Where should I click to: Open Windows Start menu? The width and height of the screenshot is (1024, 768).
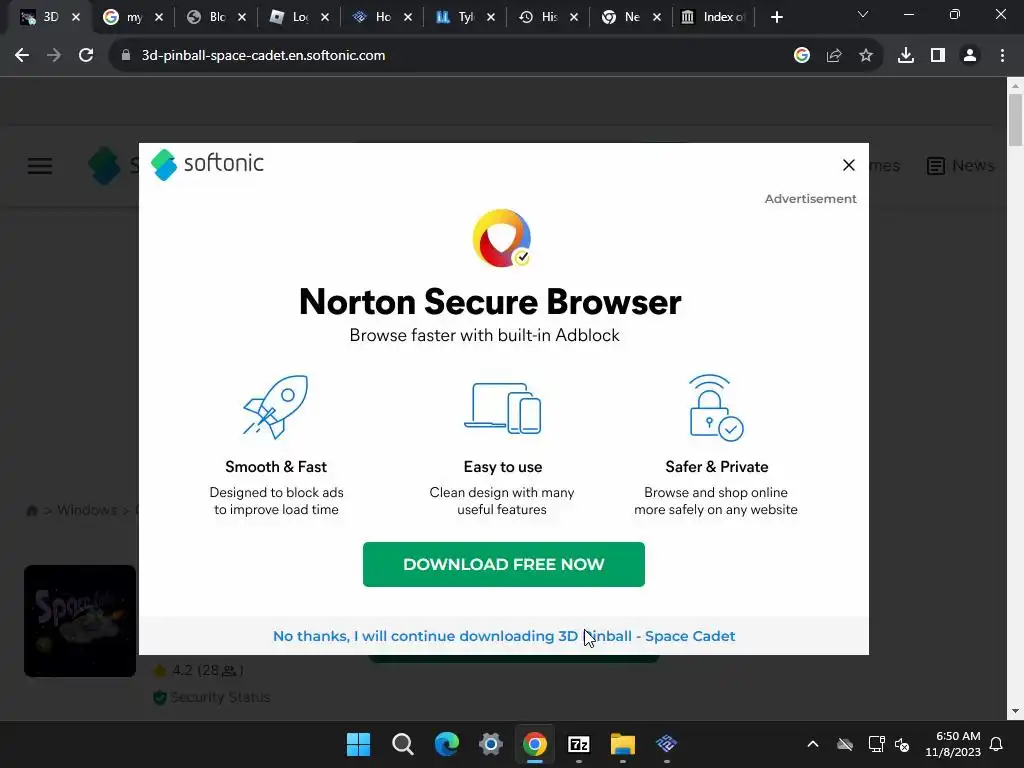[x=358, y=744]
